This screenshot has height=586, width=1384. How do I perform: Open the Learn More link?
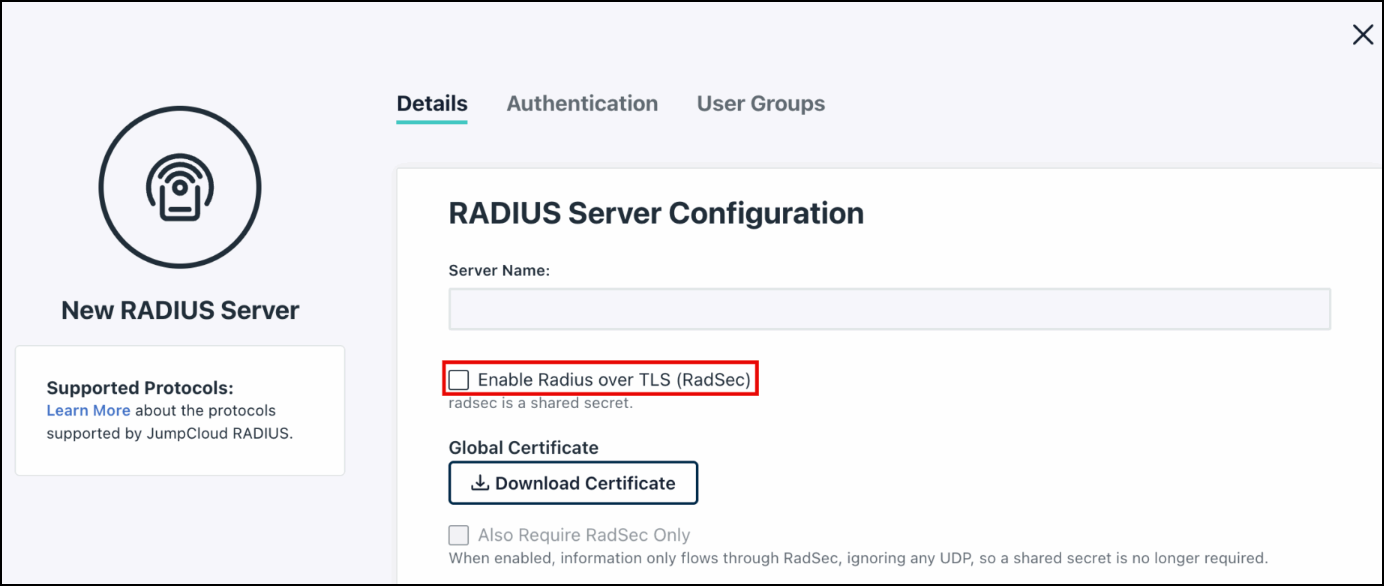[x=88, y=410]
